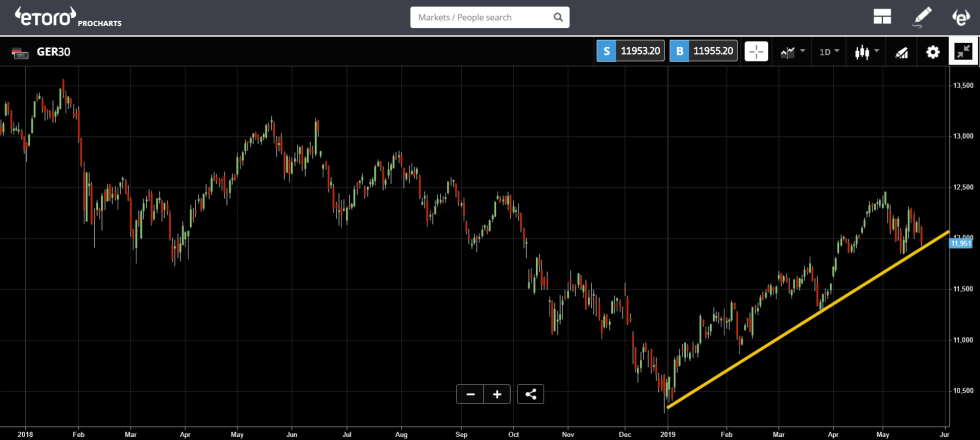Image resolution: width=980 pixels, height=440 pixels.
Task: Open the candlestick chart type dropdown
Action: [866, 52]
